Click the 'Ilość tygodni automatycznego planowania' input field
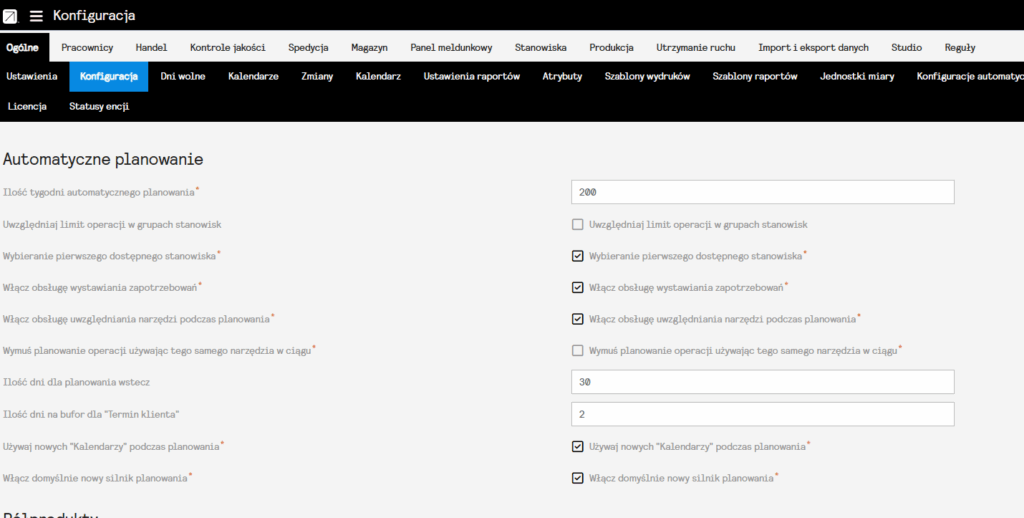The width and height of the screenshot is (1024, 518). click(762, 192)
